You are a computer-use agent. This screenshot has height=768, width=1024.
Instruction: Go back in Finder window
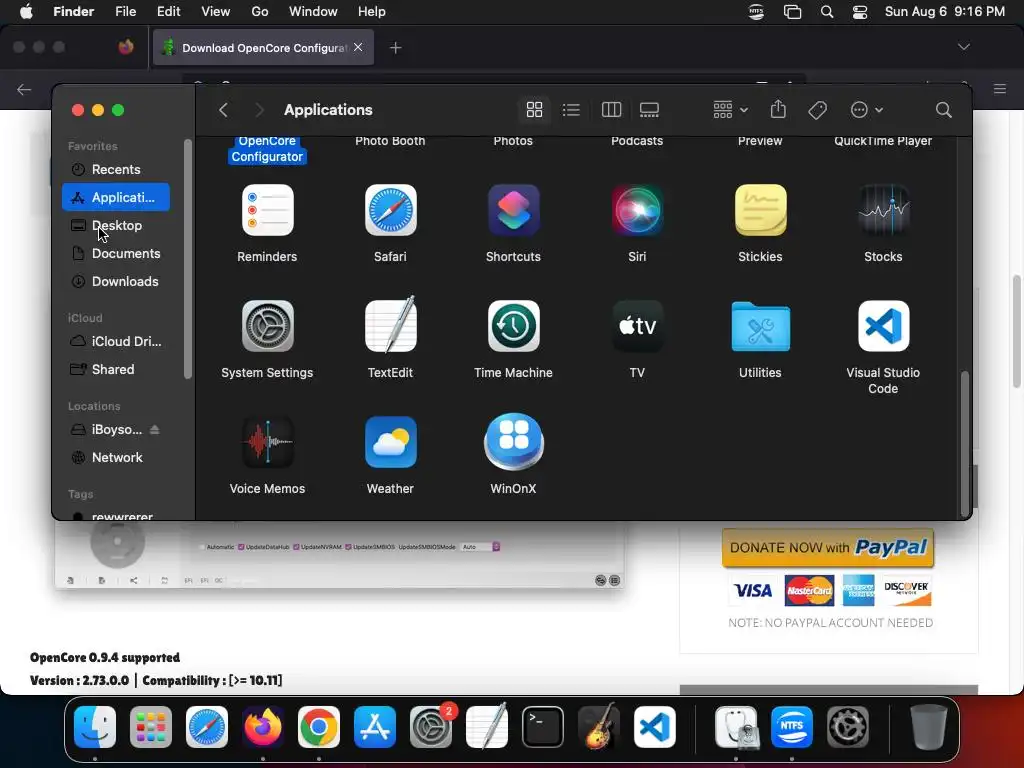pos(223,110)
